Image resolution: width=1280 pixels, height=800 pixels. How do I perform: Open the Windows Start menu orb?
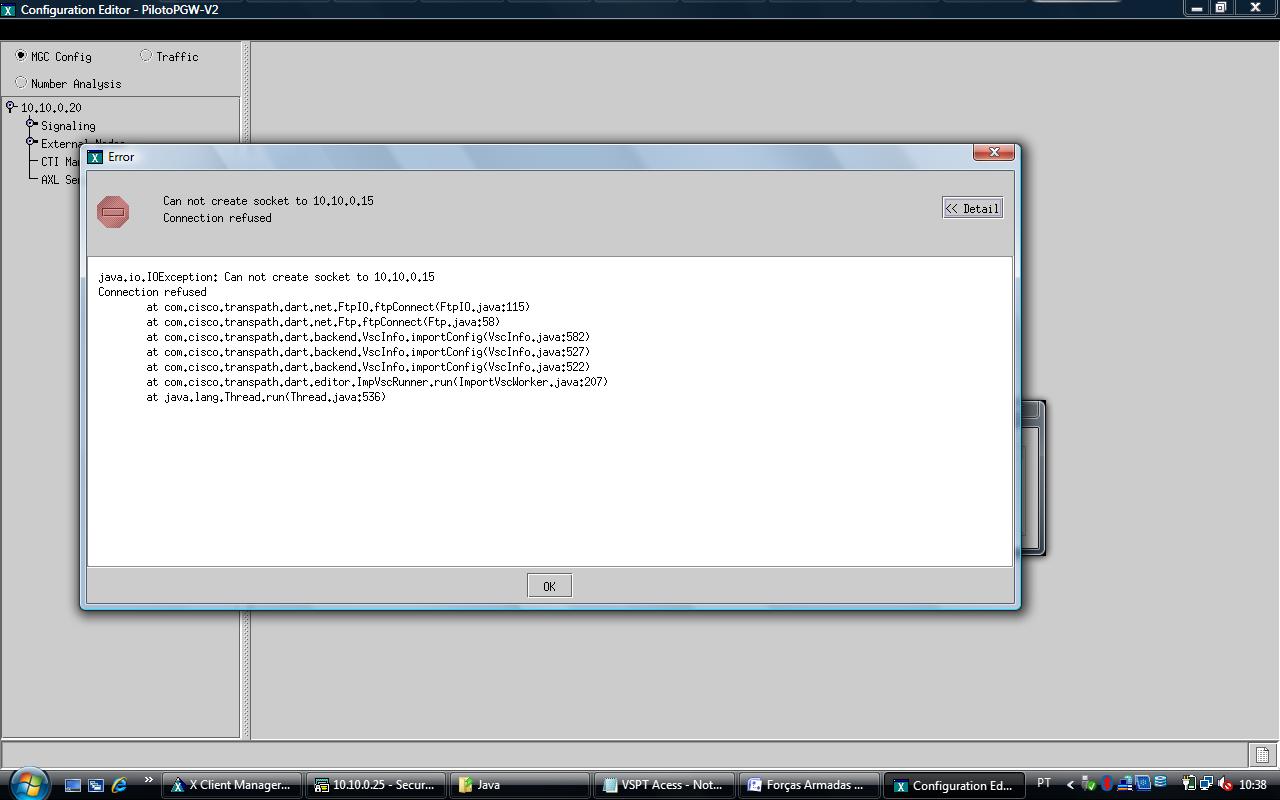28,782
